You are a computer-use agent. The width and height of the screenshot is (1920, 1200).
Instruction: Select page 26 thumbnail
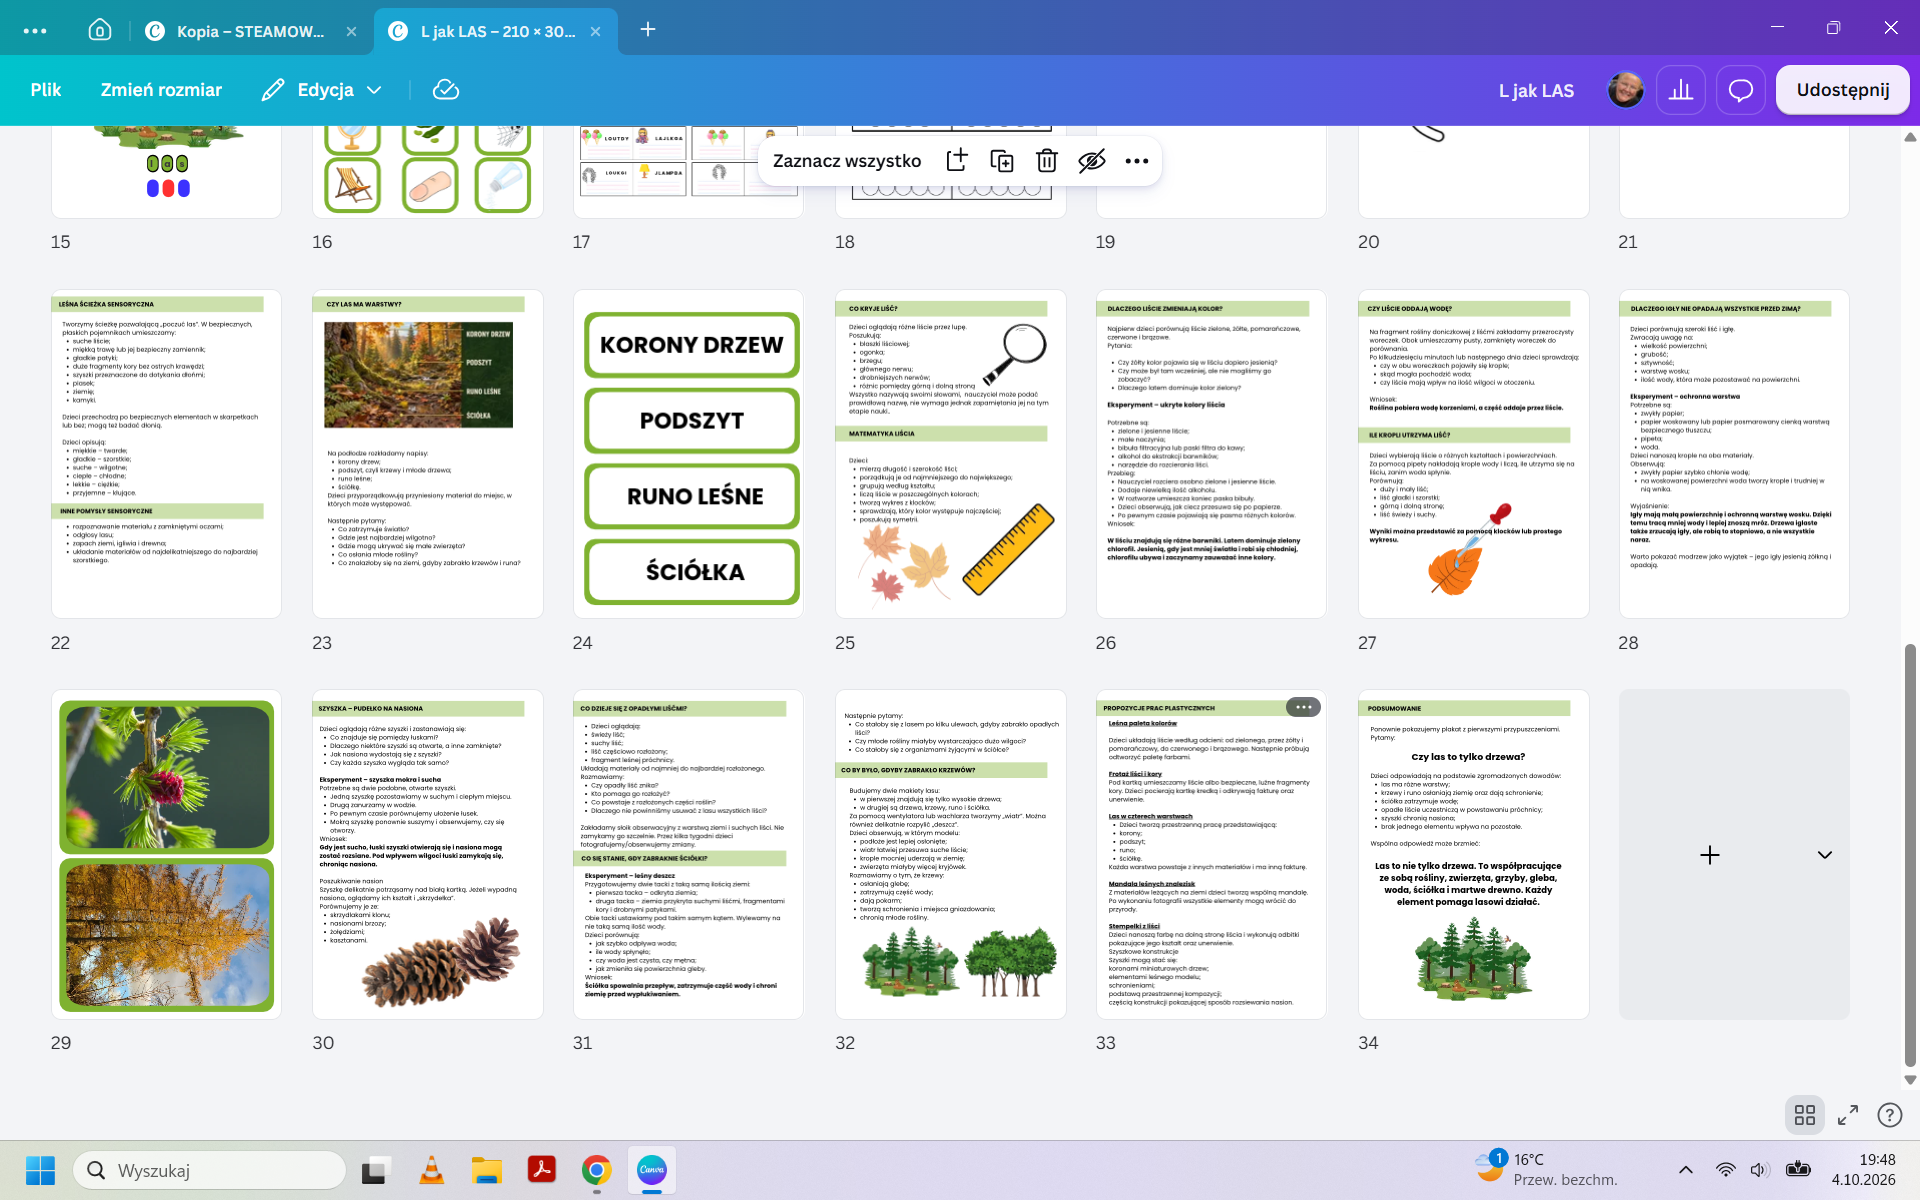point(1211,454)
